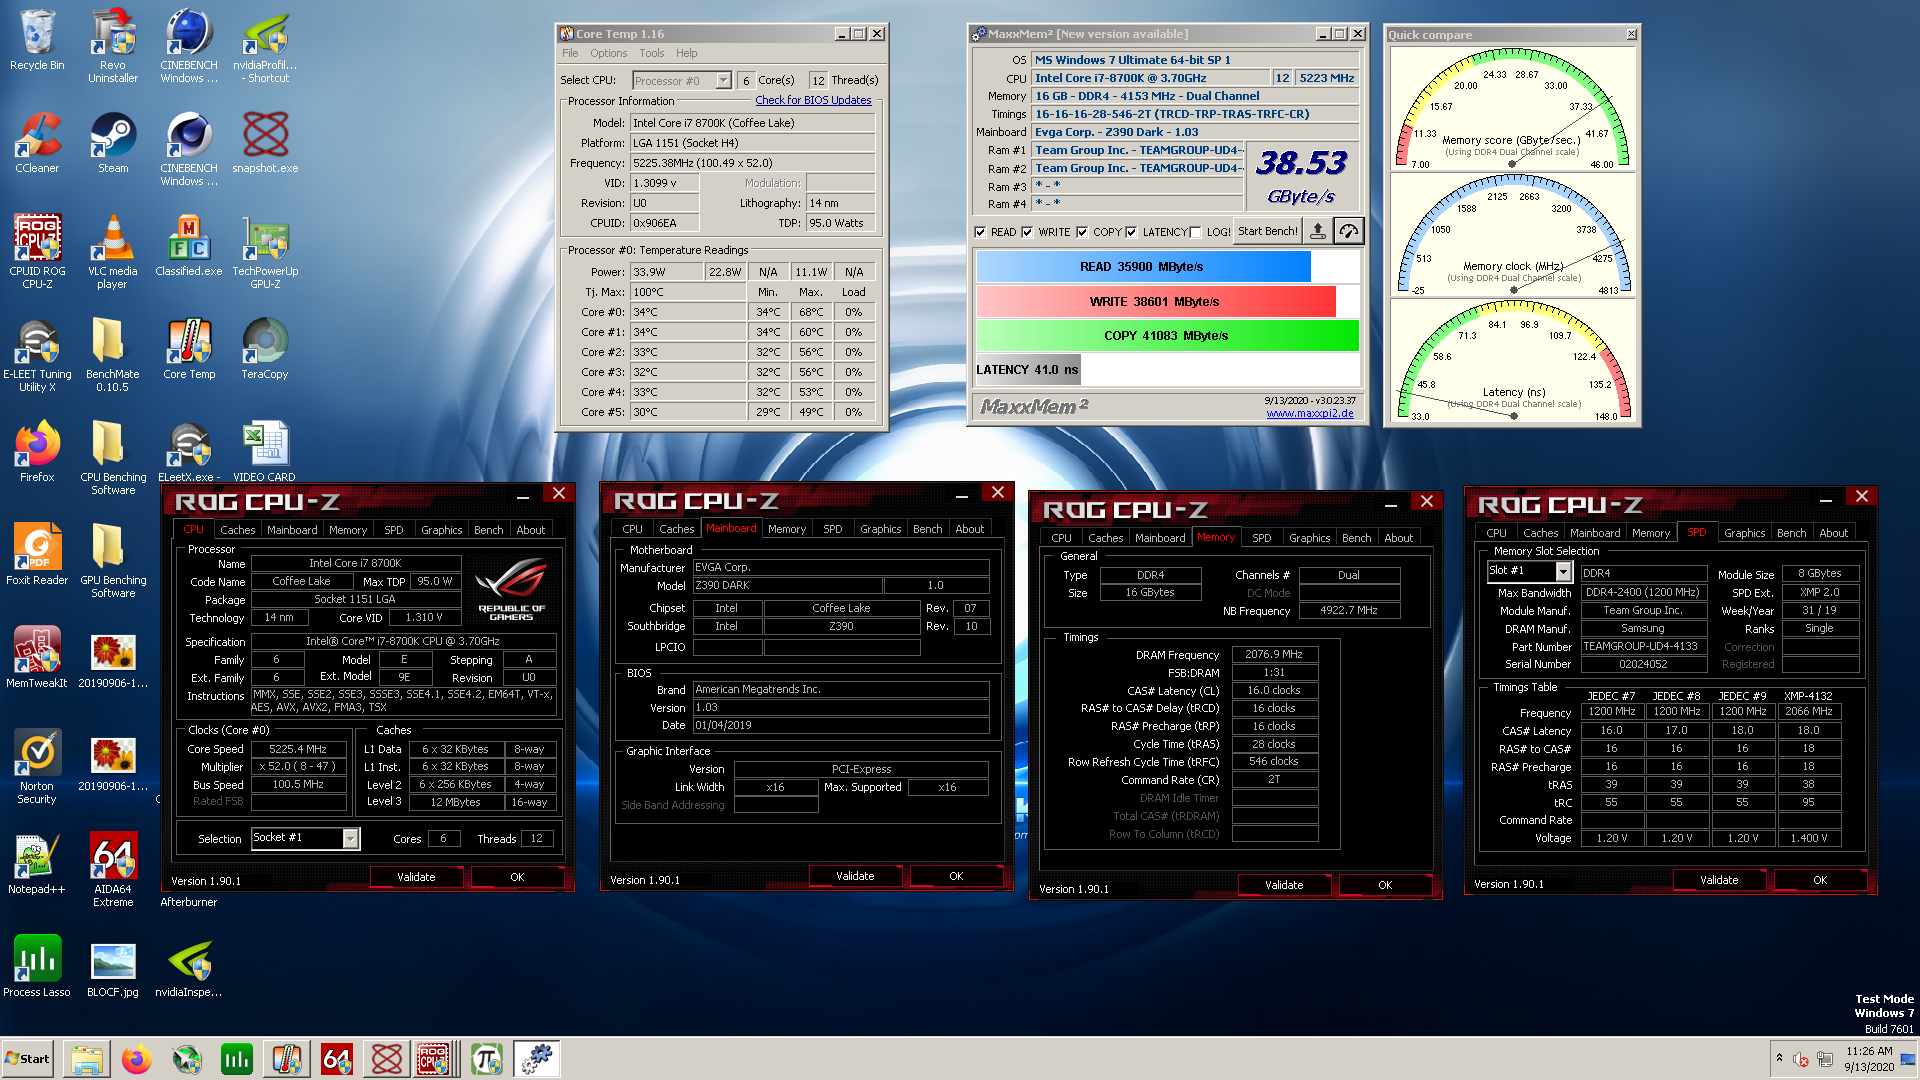
Task: Open Foxit Reader desktop icon
Action: [37, 554]
